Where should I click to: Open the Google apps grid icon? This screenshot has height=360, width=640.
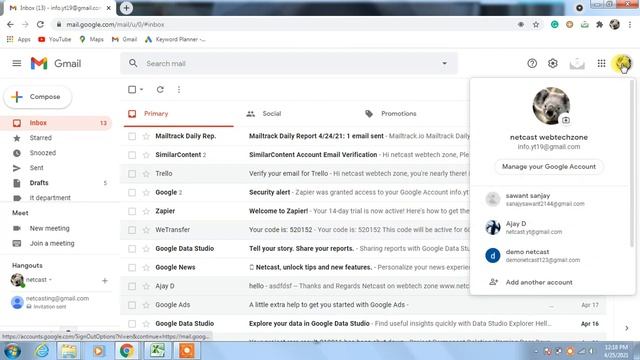pos(601,63)
